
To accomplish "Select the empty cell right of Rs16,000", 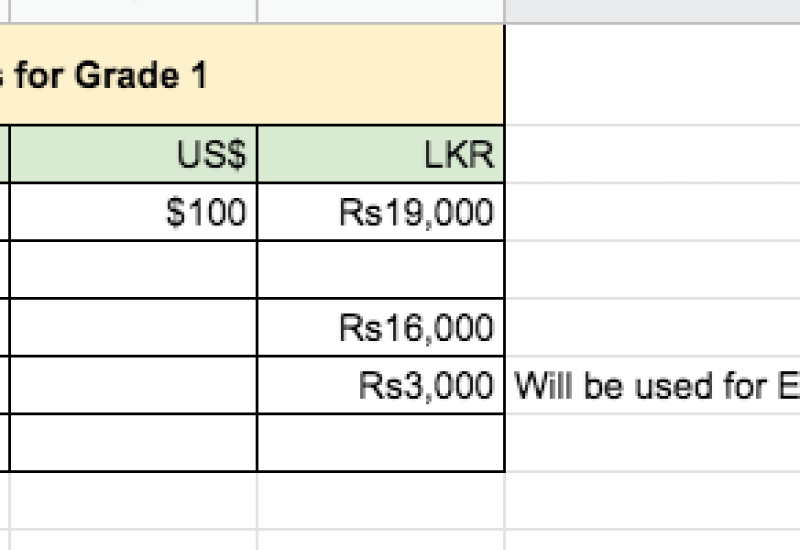I will tap(652, 327).
